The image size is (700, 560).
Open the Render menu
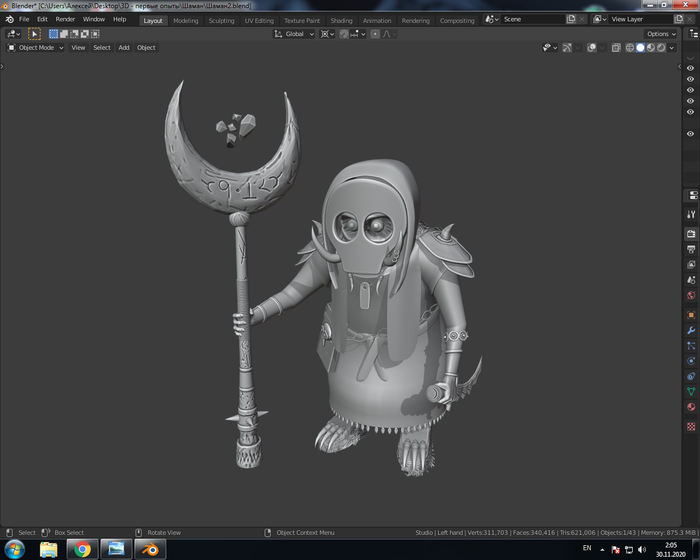(x=65, y=19)
